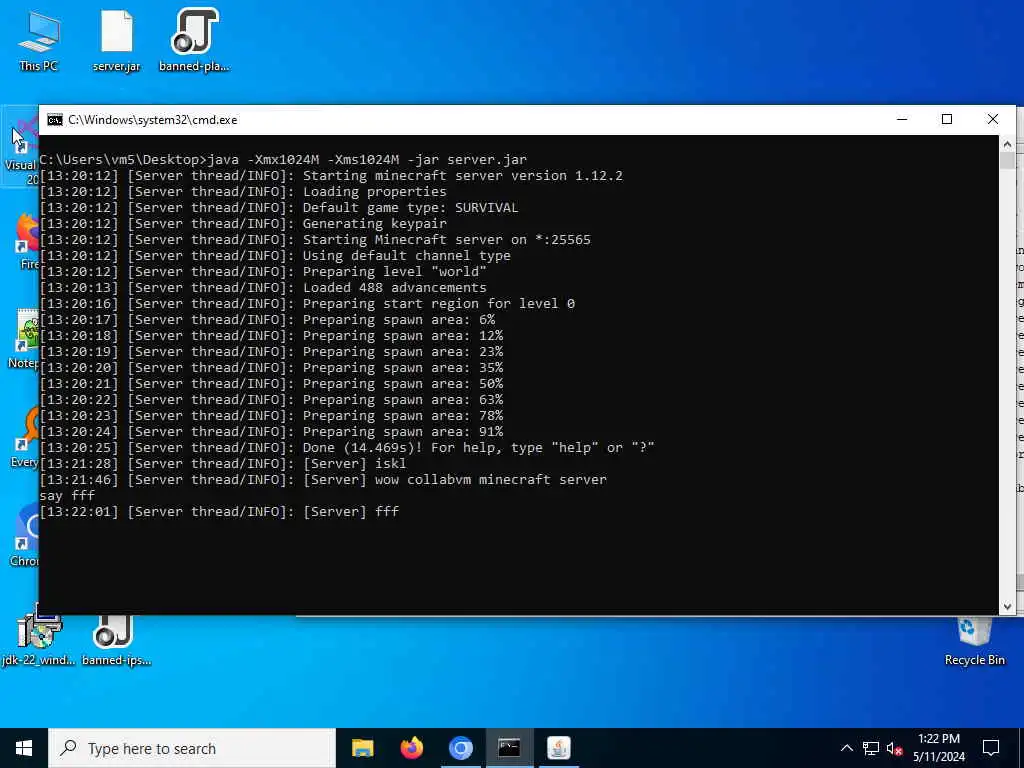Click the cmd.exe window title text
The width and height of the screenshot is (1024, 768).
click(153, 120)
